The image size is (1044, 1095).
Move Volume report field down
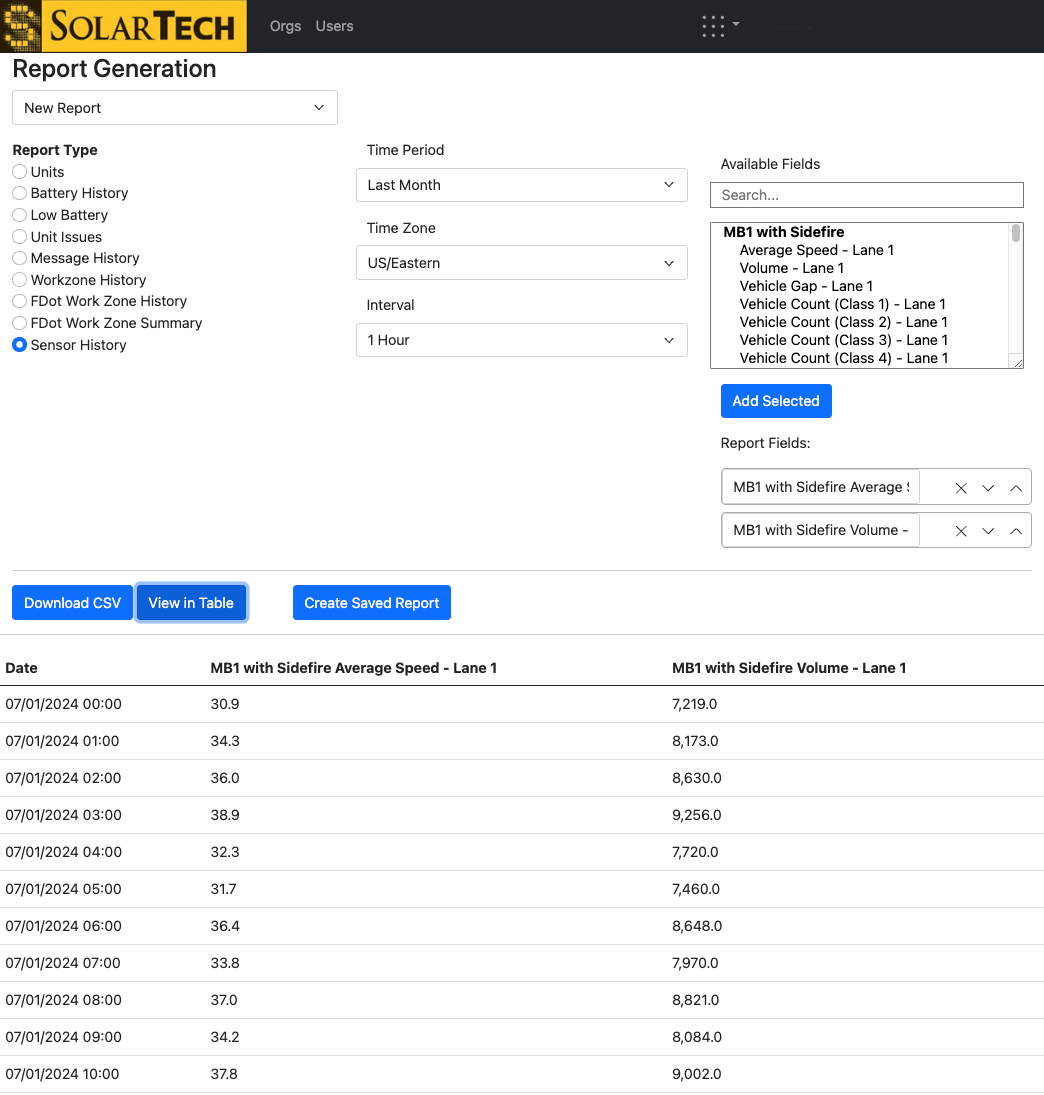pos(988,531)
